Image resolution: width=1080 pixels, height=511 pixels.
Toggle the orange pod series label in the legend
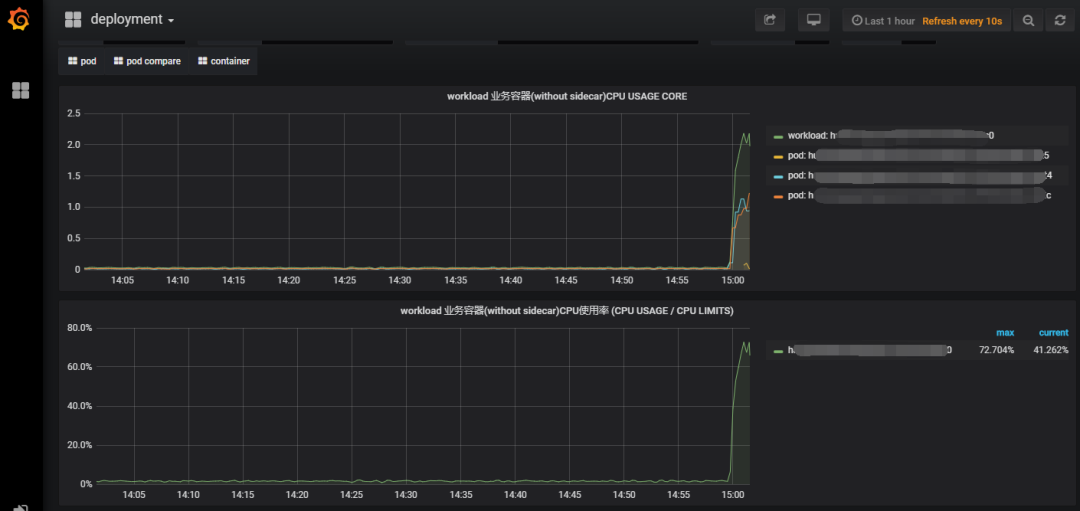[796, 195]
